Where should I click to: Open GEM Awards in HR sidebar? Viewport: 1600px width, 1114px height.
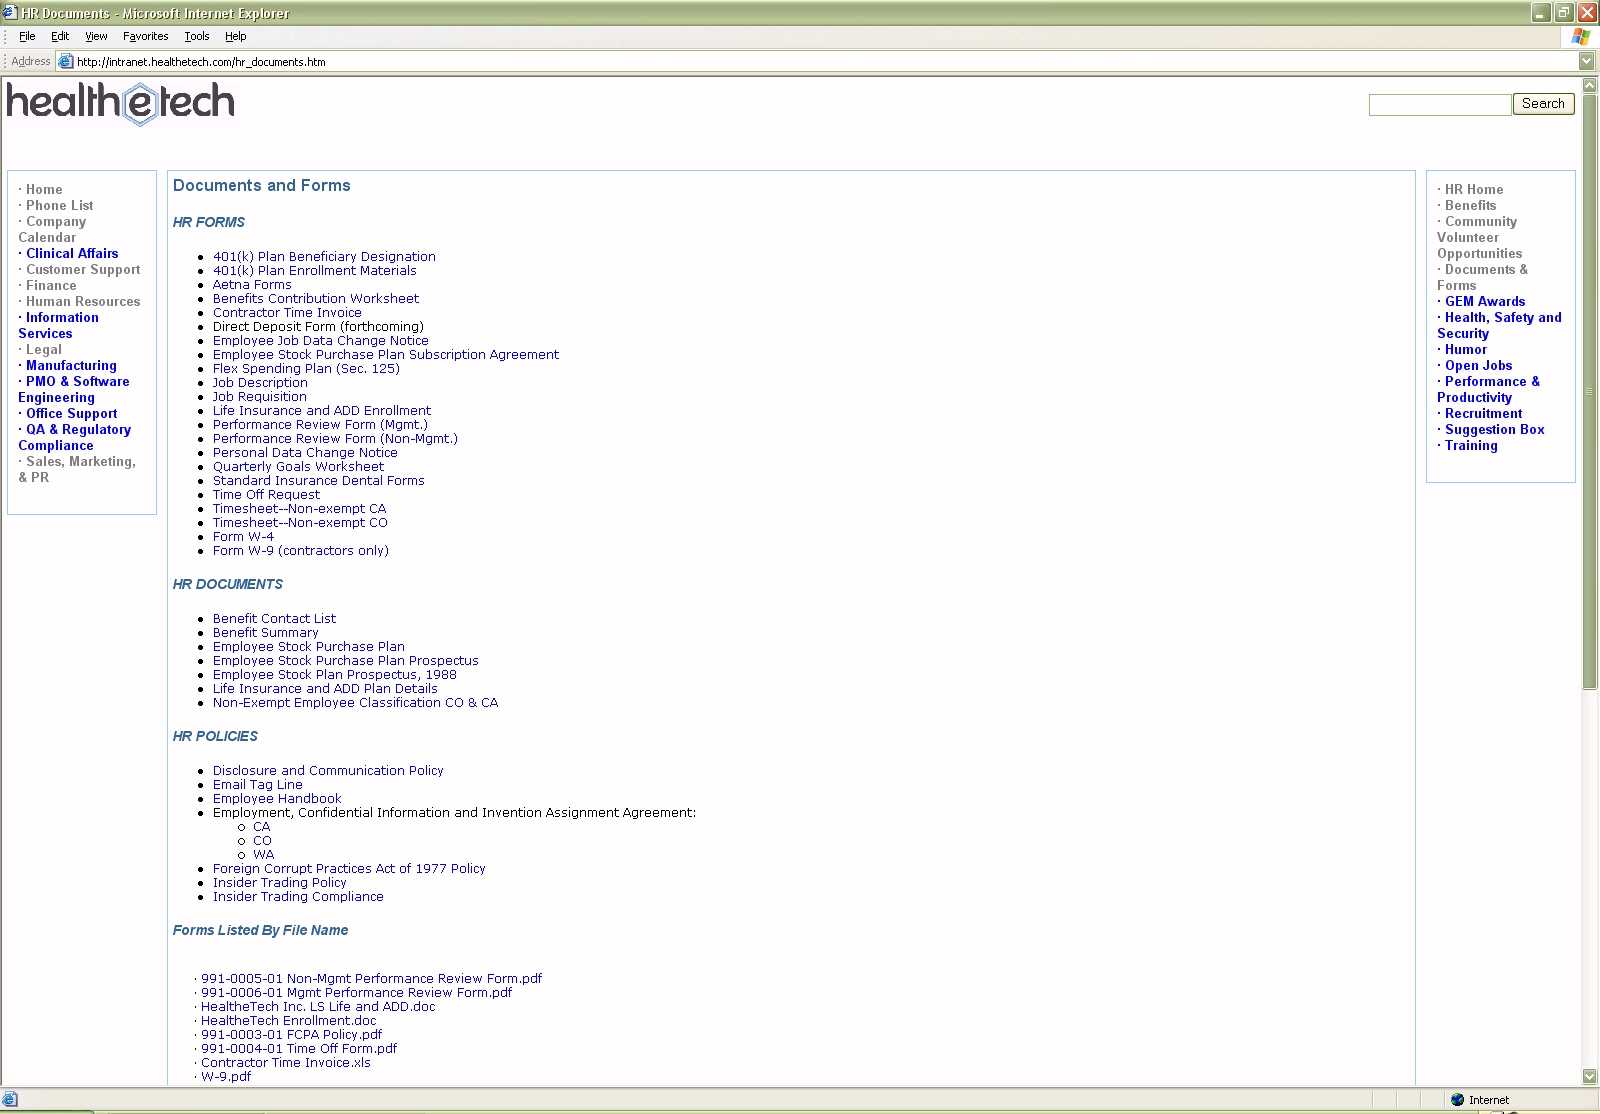click(1485, 301)
